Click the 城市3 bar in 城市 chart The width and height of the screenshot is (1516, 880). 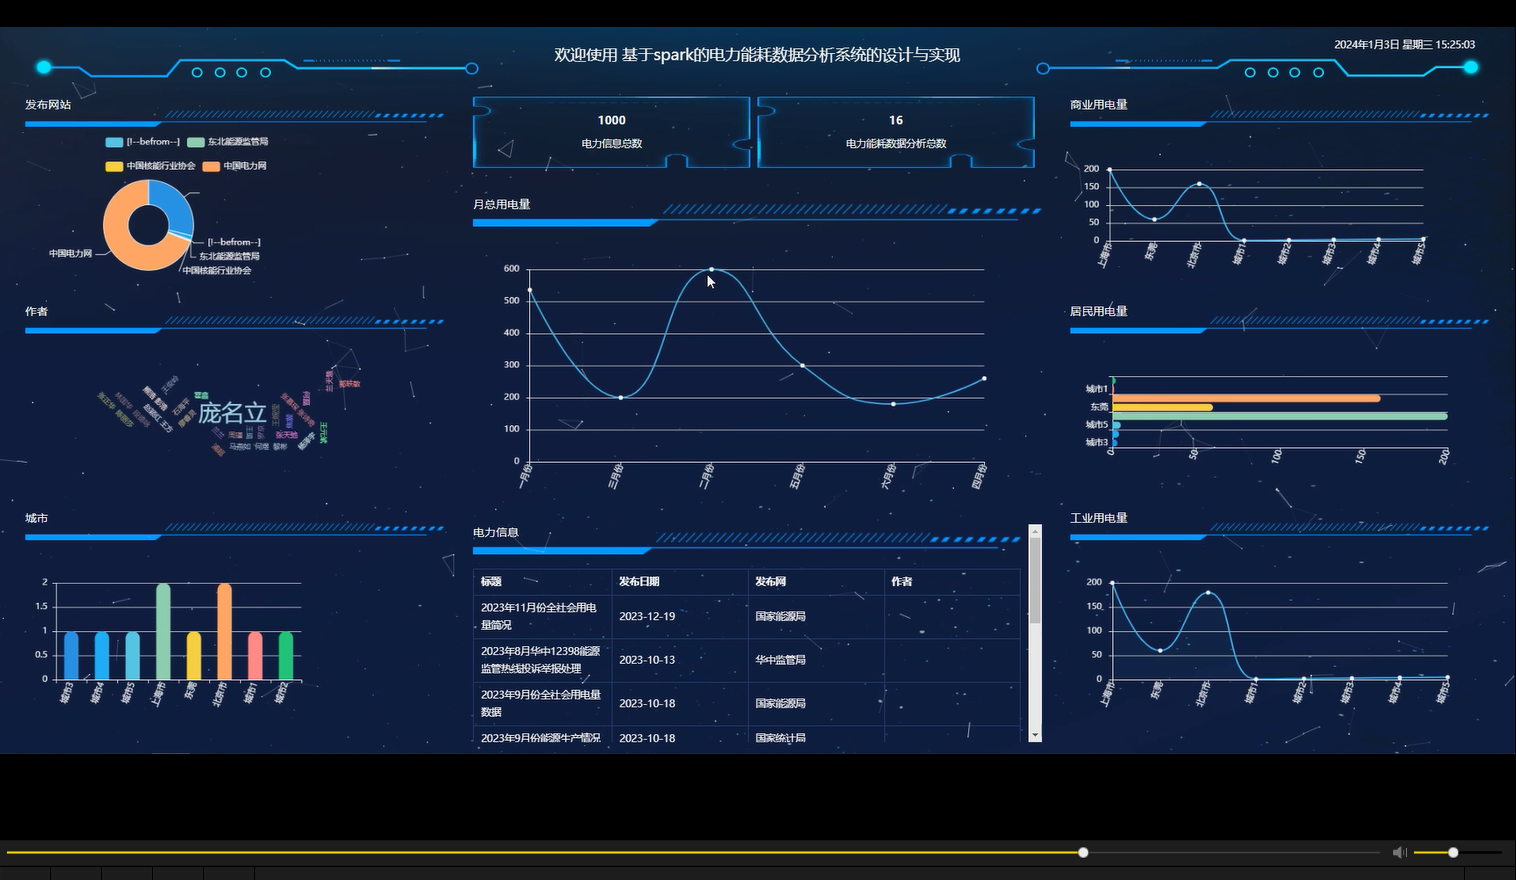click(x=71, y=656)
